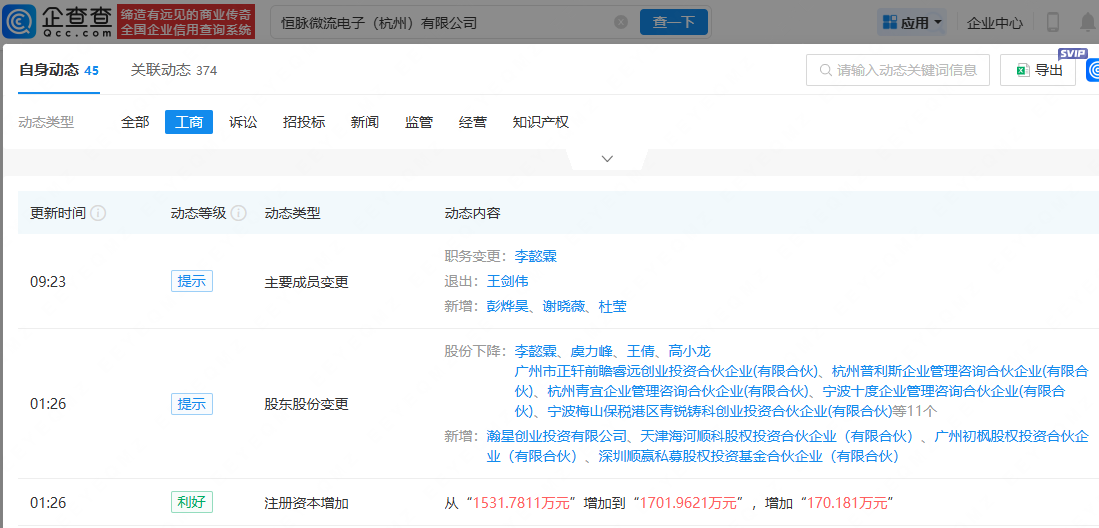The height and width of the screenshot is (528, 1099).
Task: Open 虞力峰 shareholder link
Action: tap(592, 351)
